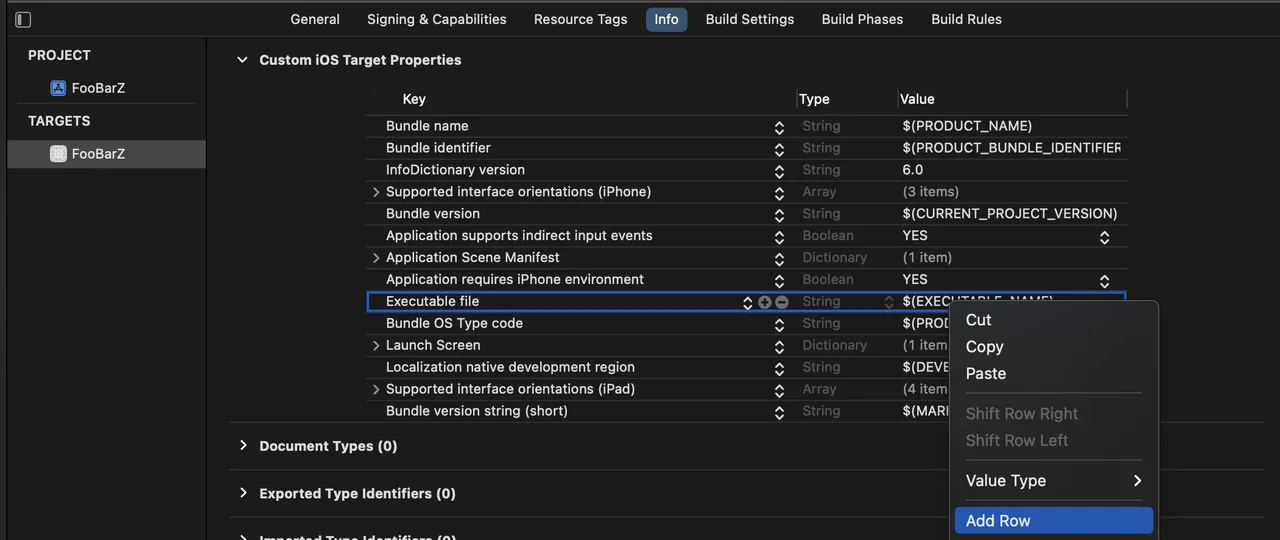
Task: Open key stepper for Bundle name
Action: pos(779,127)
